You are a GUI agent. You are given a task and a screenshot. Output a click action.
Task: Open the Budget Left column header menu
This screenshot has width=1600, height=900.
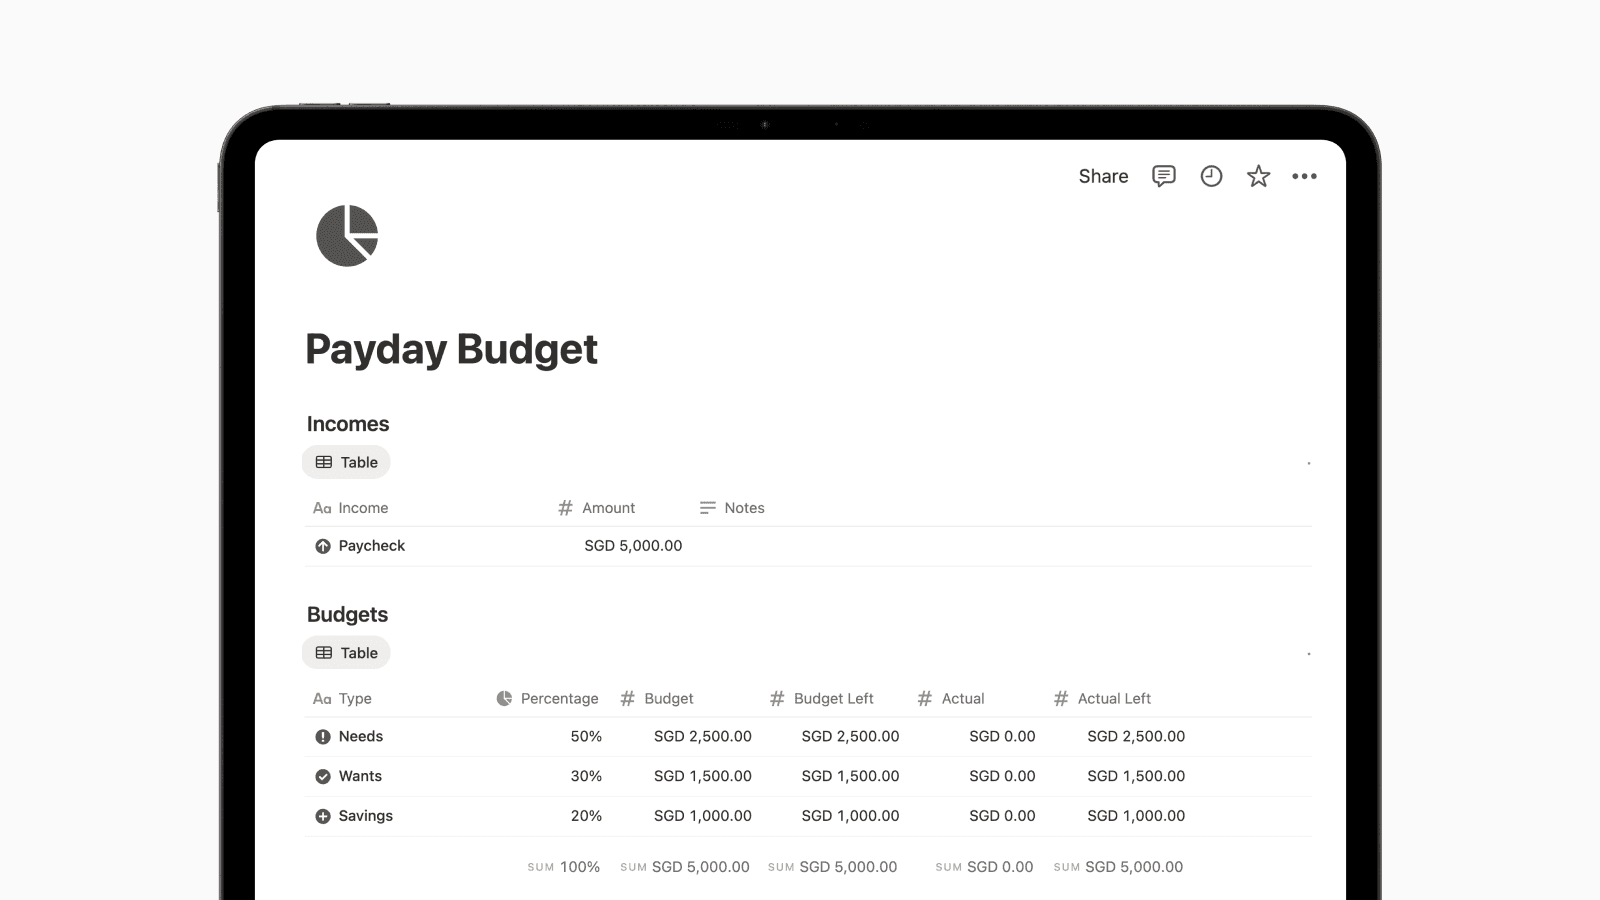coord(821,698)
